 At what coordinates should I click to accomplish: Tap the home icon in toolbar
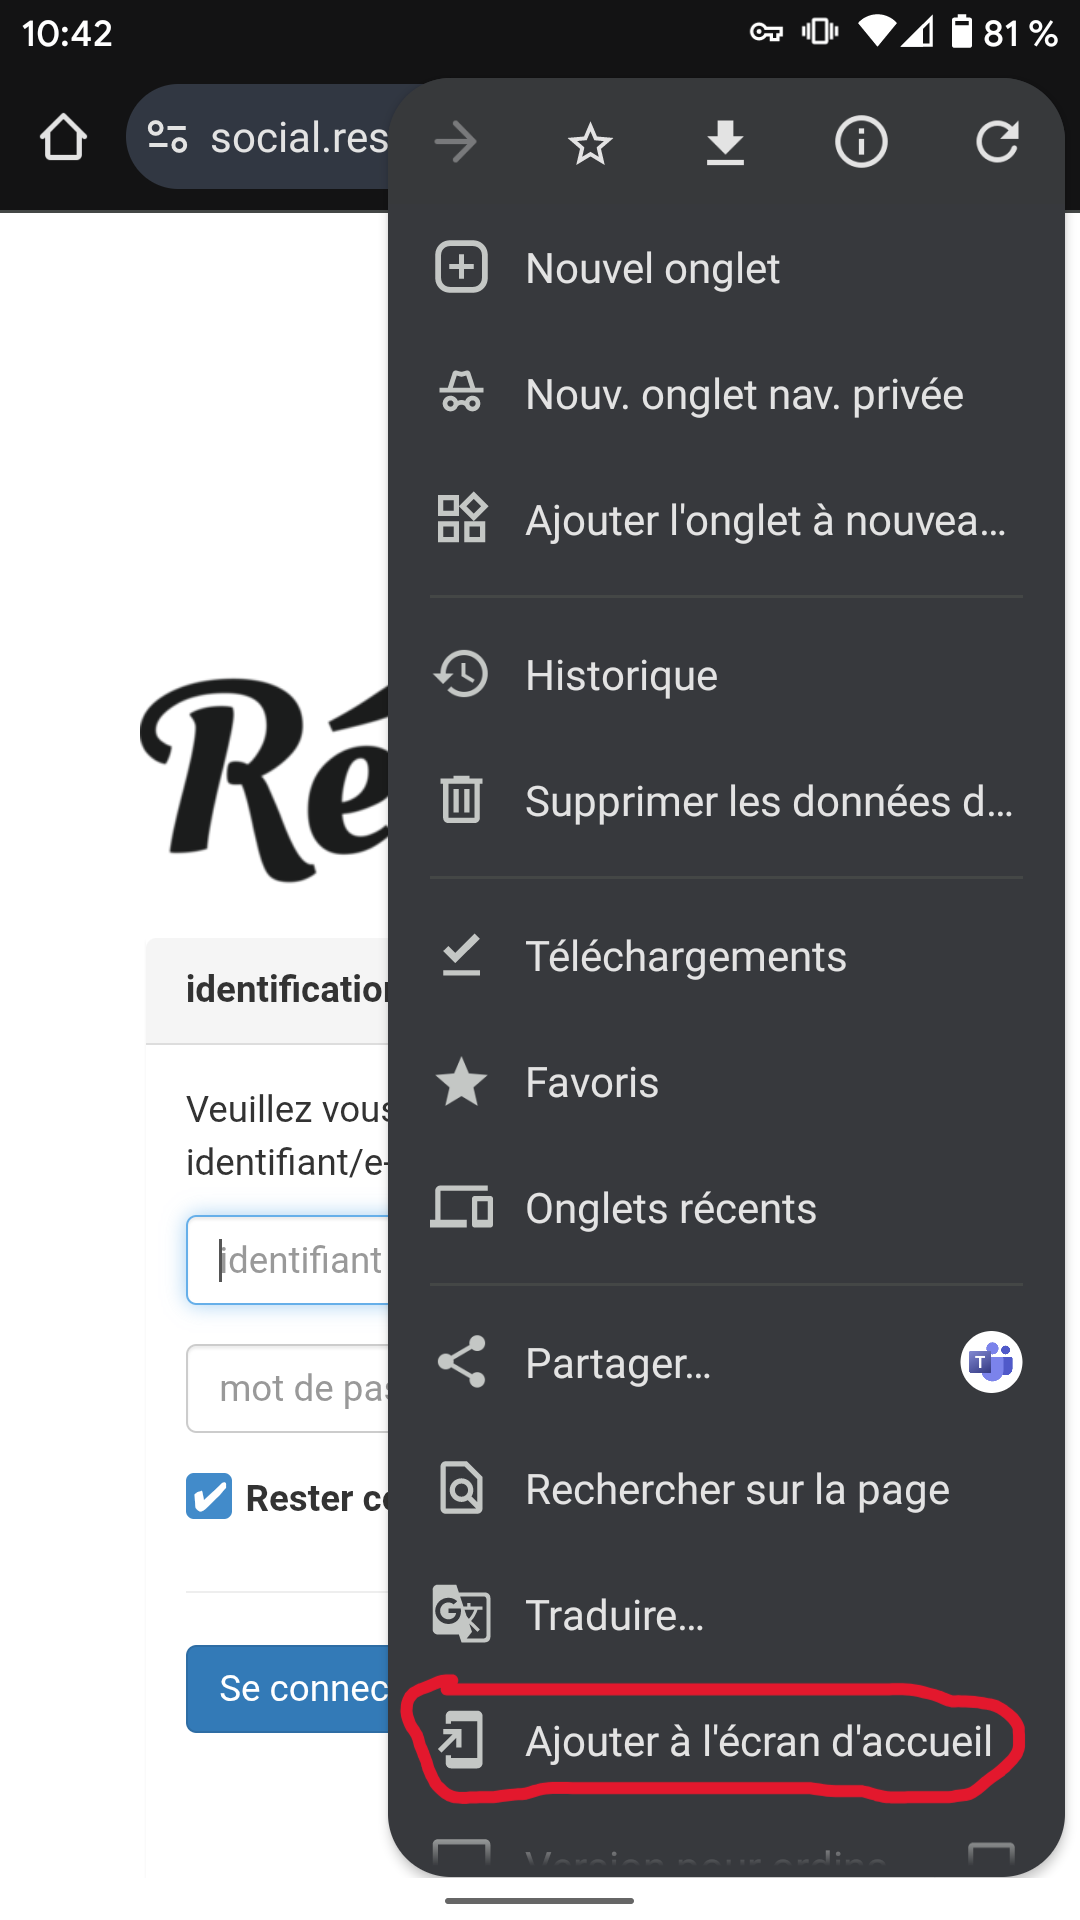coord(63,137)
